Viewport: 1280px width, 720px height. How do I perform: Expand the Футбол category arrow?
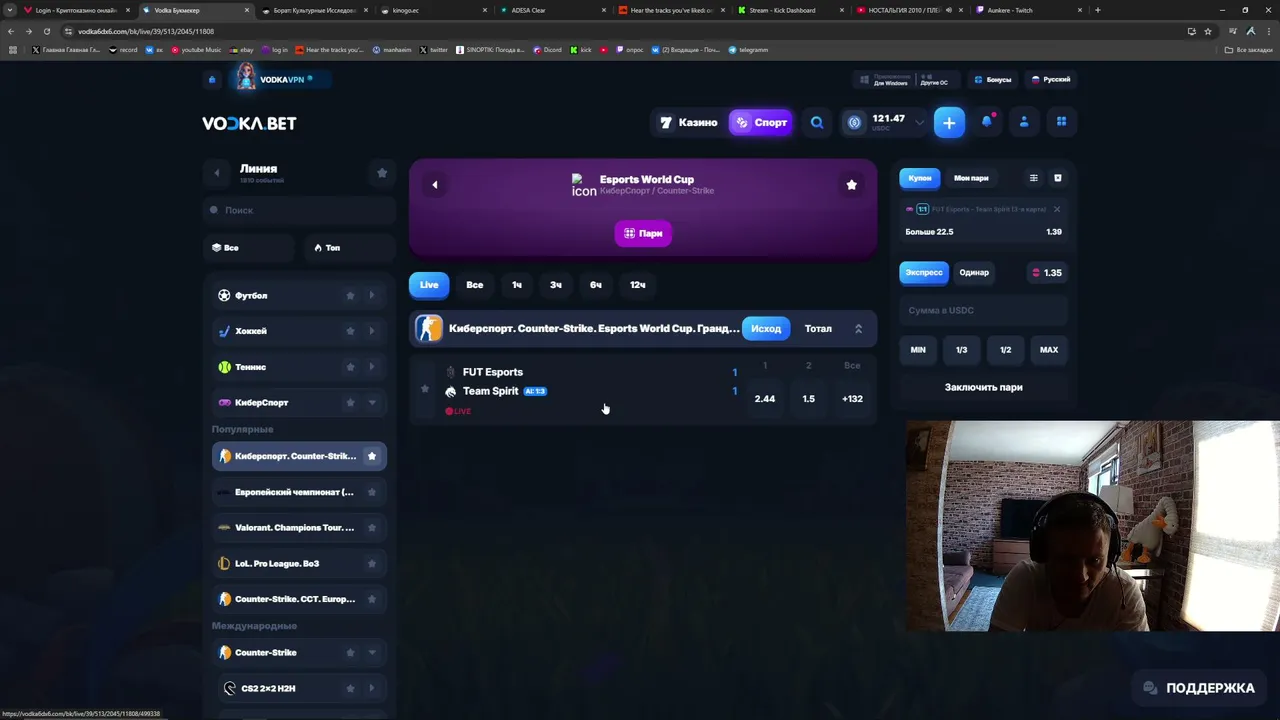click(x=372, y=295)
